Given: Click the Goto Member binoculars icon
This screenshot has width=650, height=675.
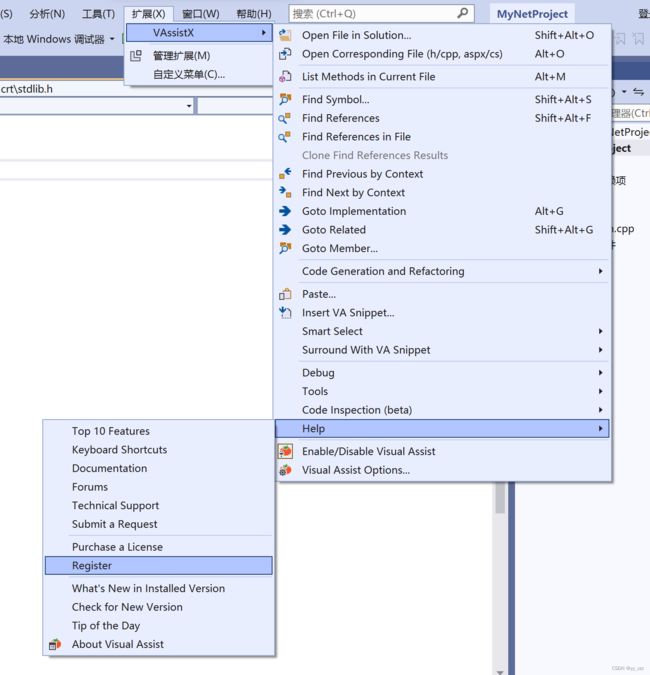Looking at the screenshot, I should coord(285,248).
